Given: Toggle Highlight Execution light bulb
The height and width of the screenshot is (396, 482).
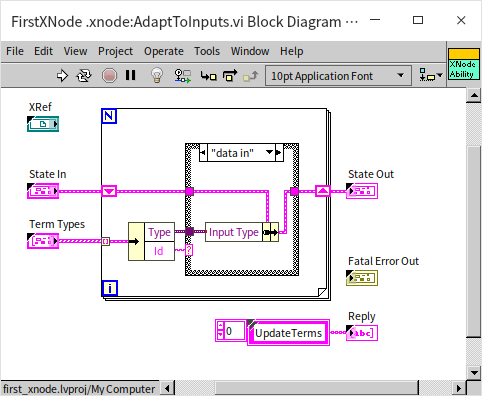Looking at the screenshot, I should click(x=157, y=75).
